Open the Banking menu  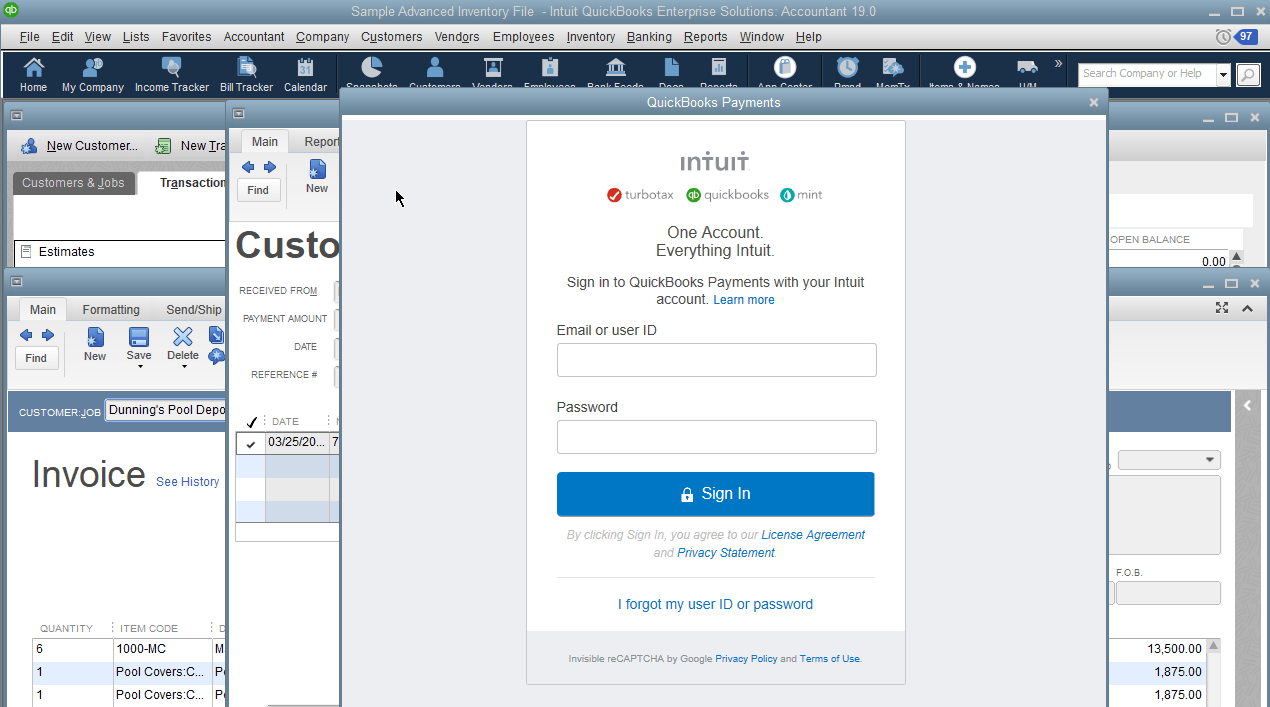[649, 36]
